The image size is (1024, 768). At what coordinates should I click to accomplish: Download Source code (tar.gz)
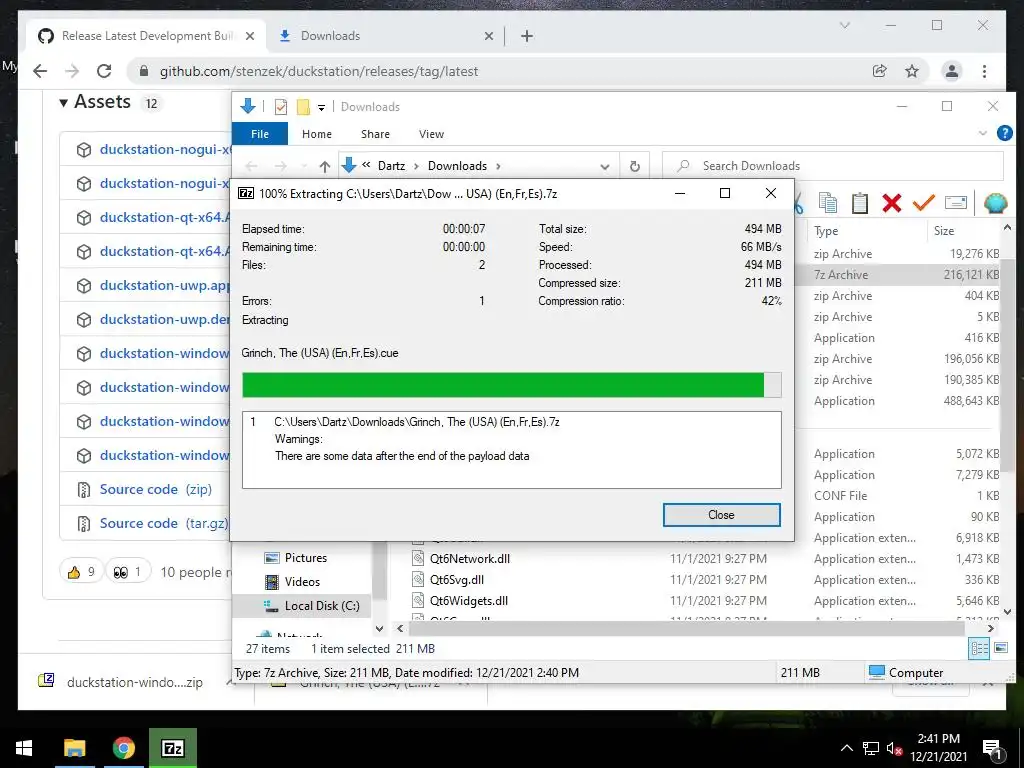[163, 523]
